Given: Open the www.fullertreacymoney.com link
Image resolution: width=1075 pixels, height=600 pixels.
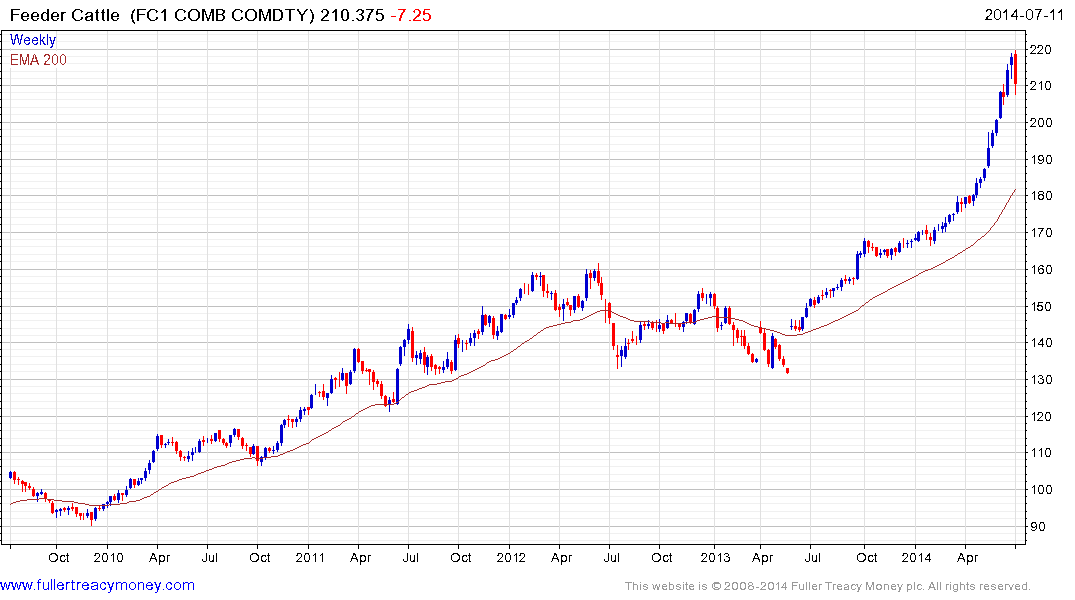Looking at the screenshot, I should coord(97,586).
